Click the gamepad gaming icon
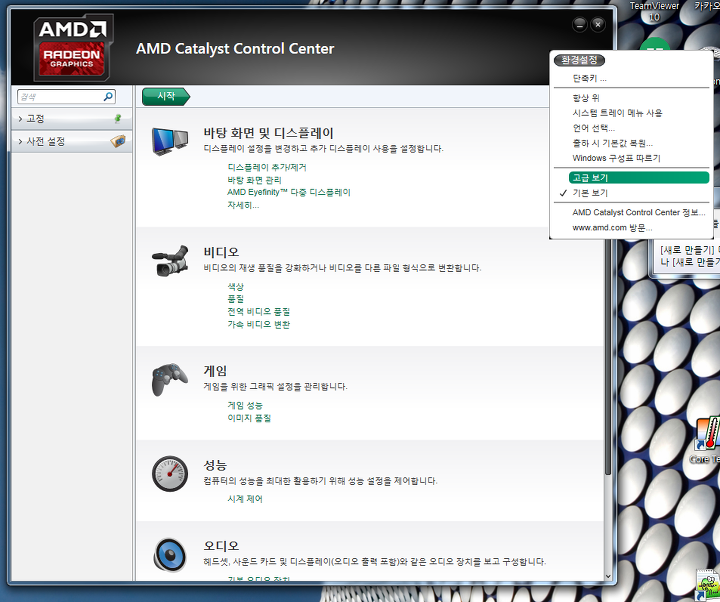Screen dimensions: 720x602 tap(169, 379)
